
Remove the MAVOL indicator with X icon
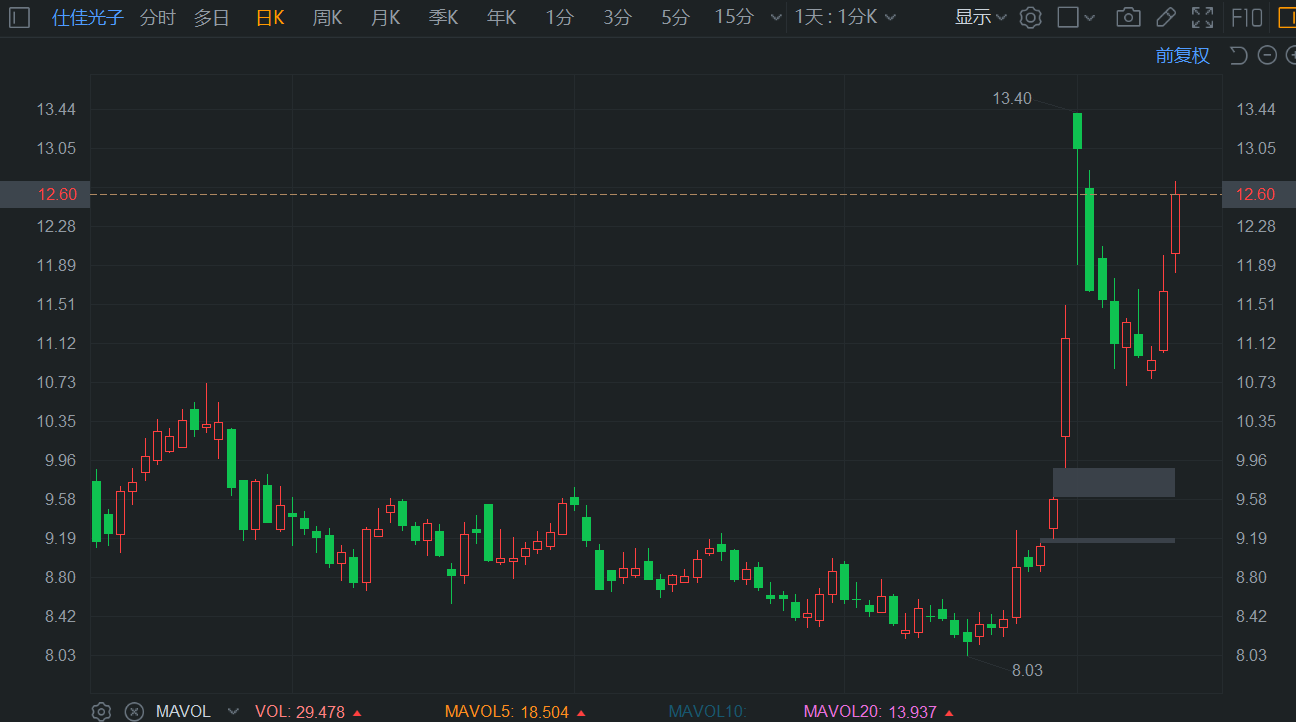coord(134,711)
